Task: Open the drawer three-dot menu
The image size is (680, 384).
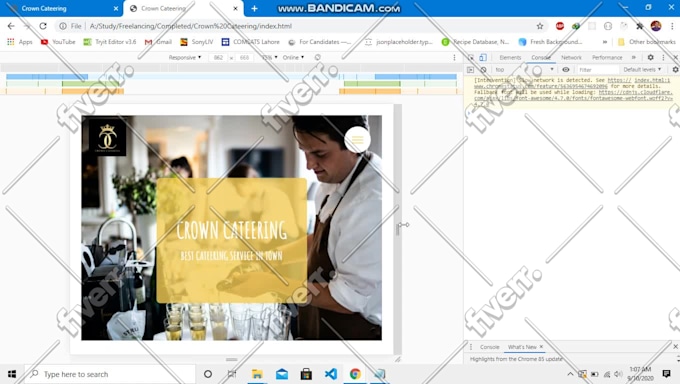Action: [x=471, y=347]
